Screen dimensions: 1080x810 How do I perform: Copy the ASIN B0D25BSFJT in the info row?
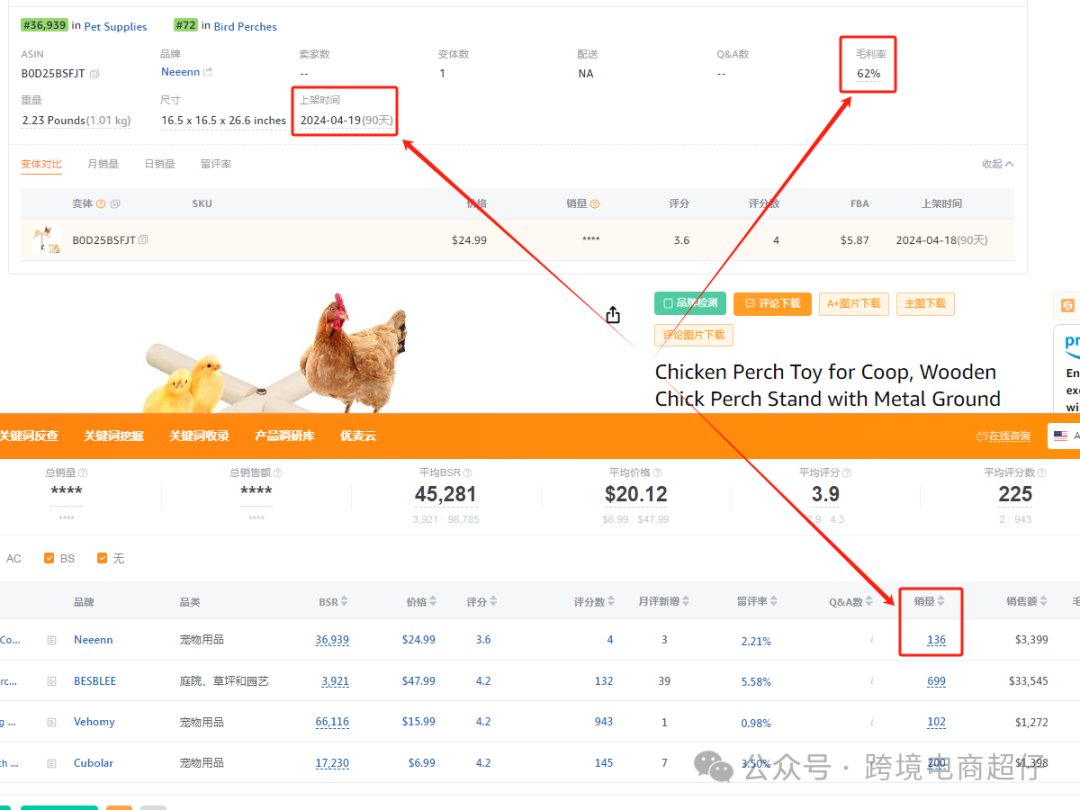tap(95, 74)
